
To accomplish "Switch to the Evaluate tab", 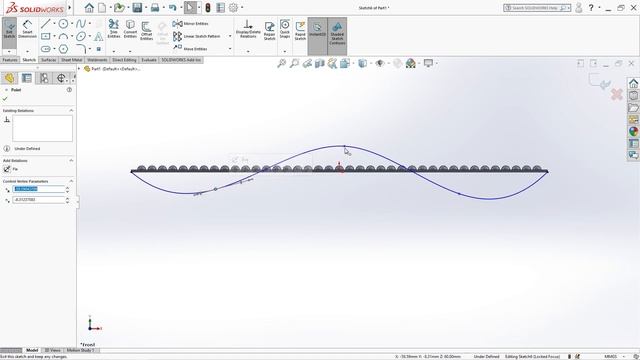I will [149, 60].
